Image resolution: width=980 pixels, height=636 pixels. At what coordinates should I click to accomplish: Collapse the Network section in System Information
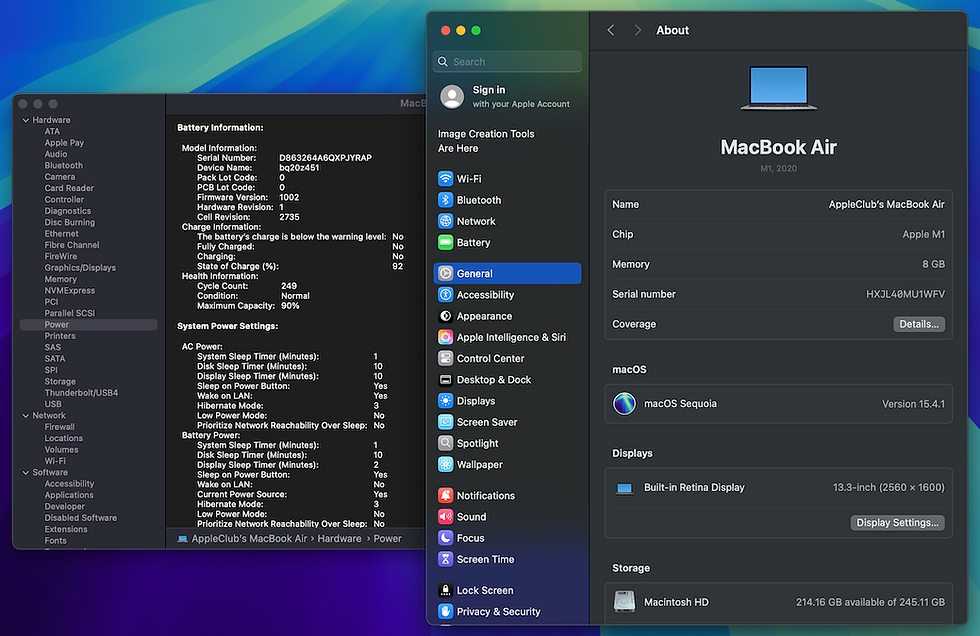pyautogui.click(x=26, y=415)
